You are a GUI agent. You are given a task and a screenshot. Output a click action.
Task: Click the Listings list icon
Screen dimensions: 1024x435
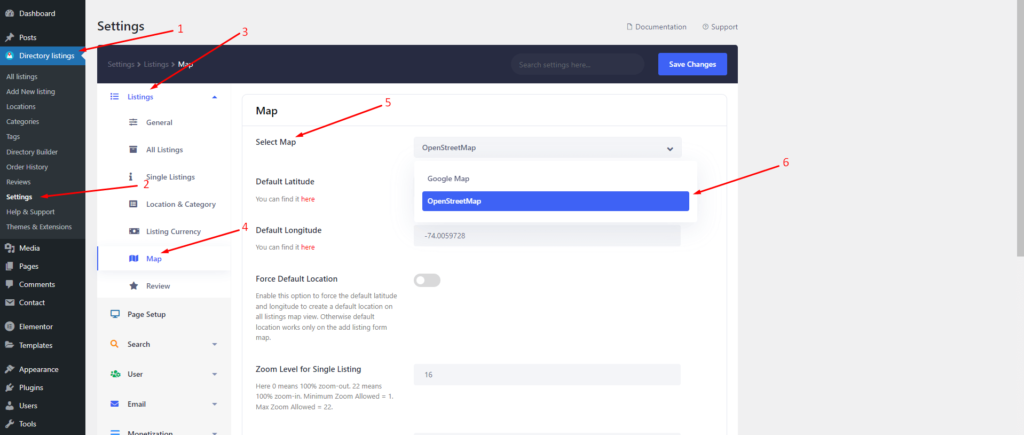[x=115, y=97]
